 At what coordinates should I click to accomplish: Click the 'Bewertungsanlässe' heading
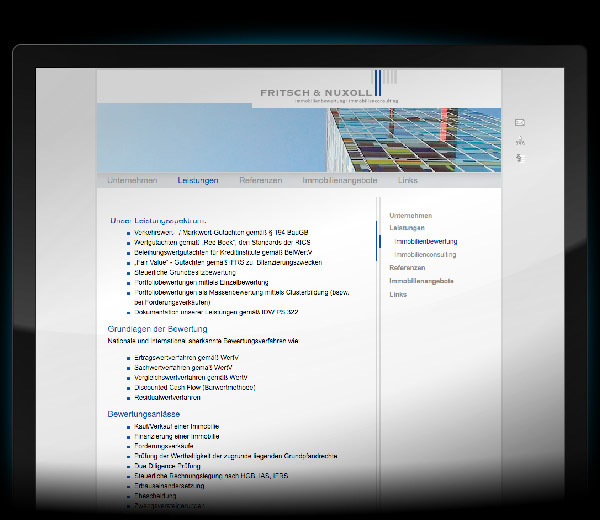tap(143, 414)
